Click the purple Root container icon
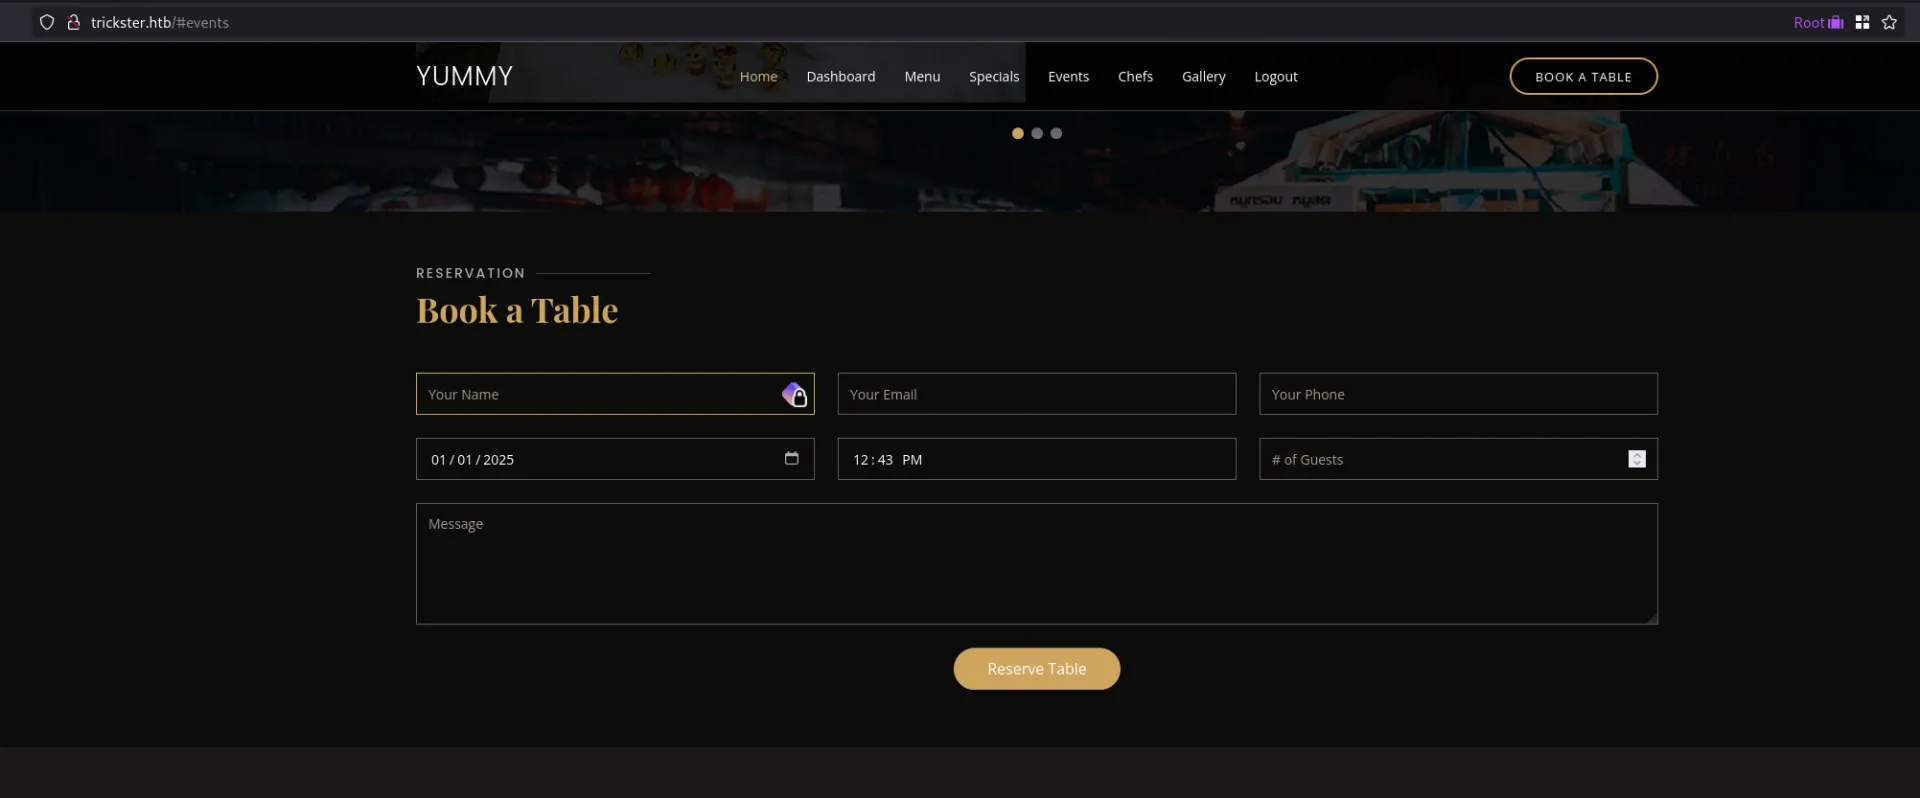 (x=1836, y=22)
